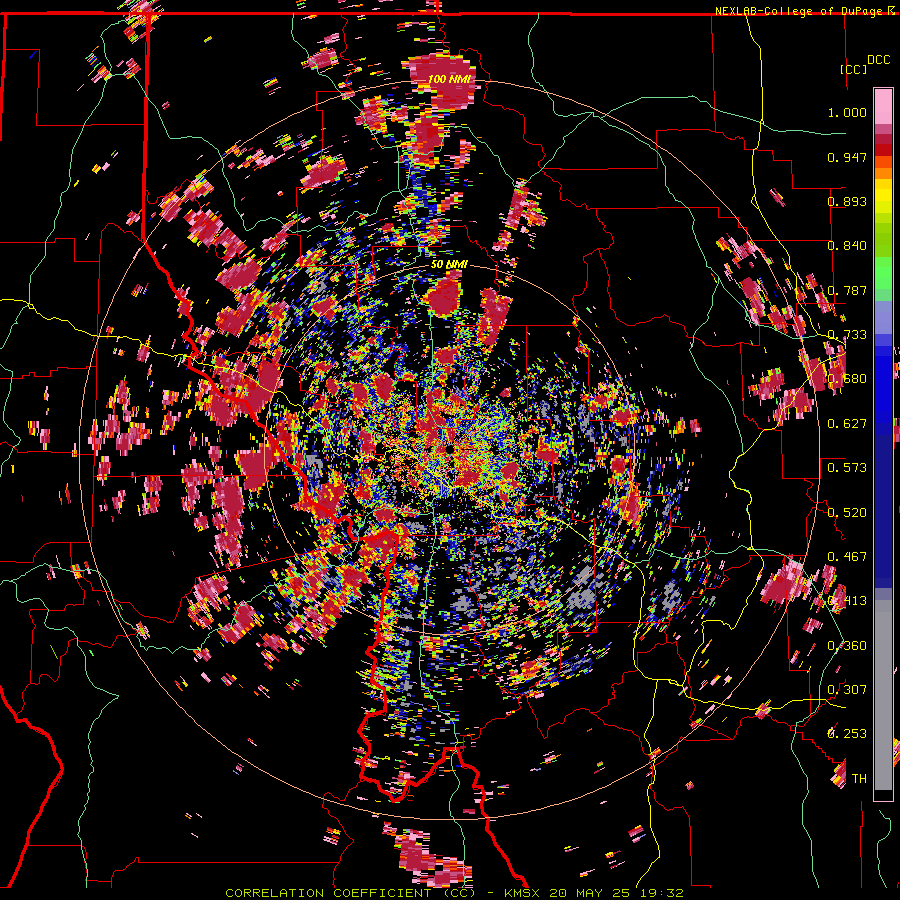900x900 pixels.
Task: Select the 0.307 scale value
Action: [847, 690]
